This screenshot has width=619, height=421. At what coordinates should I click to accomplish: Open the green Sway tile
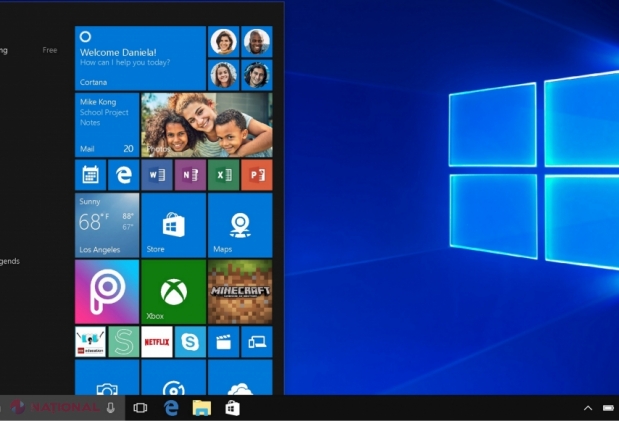tap(124, 342)
